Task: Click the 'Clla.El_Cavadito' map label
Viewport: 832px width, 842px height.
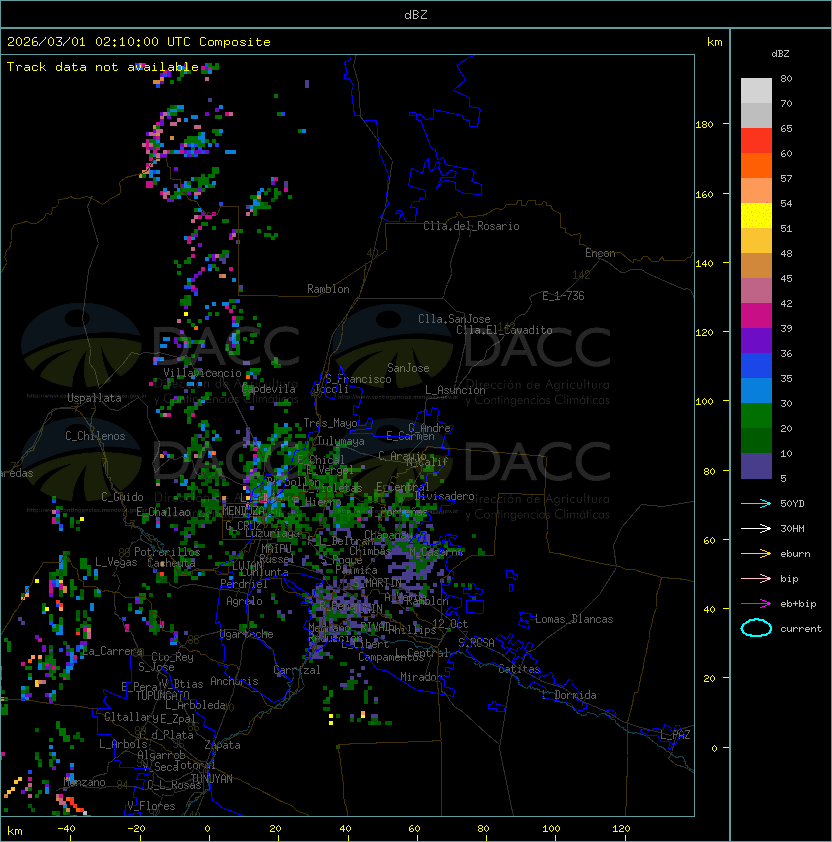Action: pyautogui.click(x=504, y=330)
